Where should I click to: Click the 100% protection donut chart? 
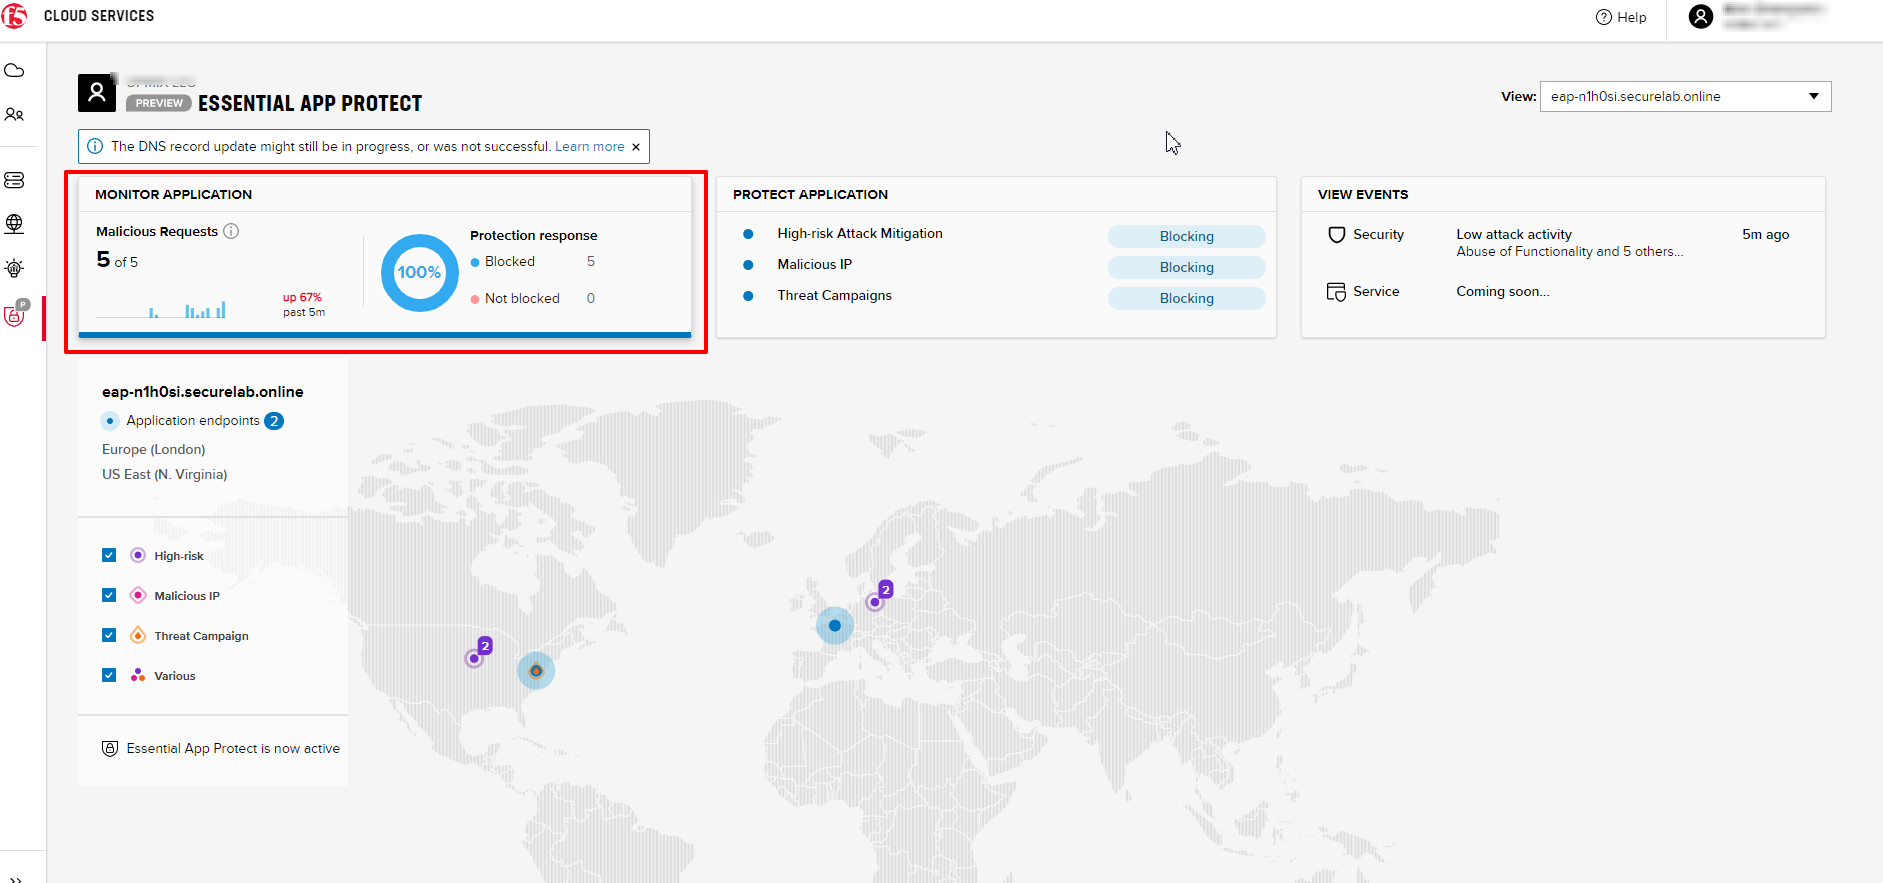420,272
